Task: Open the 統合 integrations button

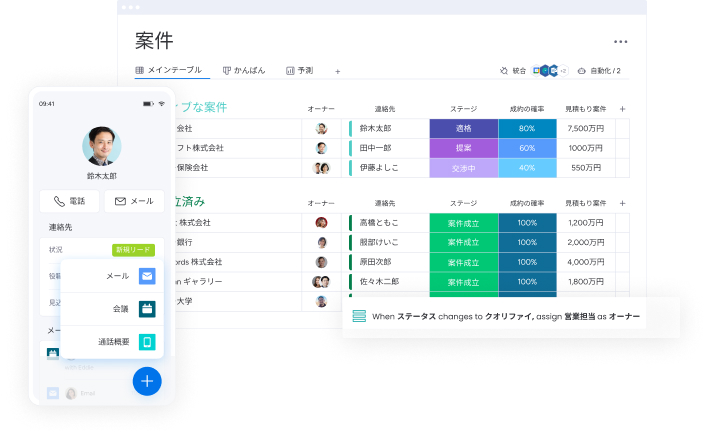Action: (x=513, y=71)
